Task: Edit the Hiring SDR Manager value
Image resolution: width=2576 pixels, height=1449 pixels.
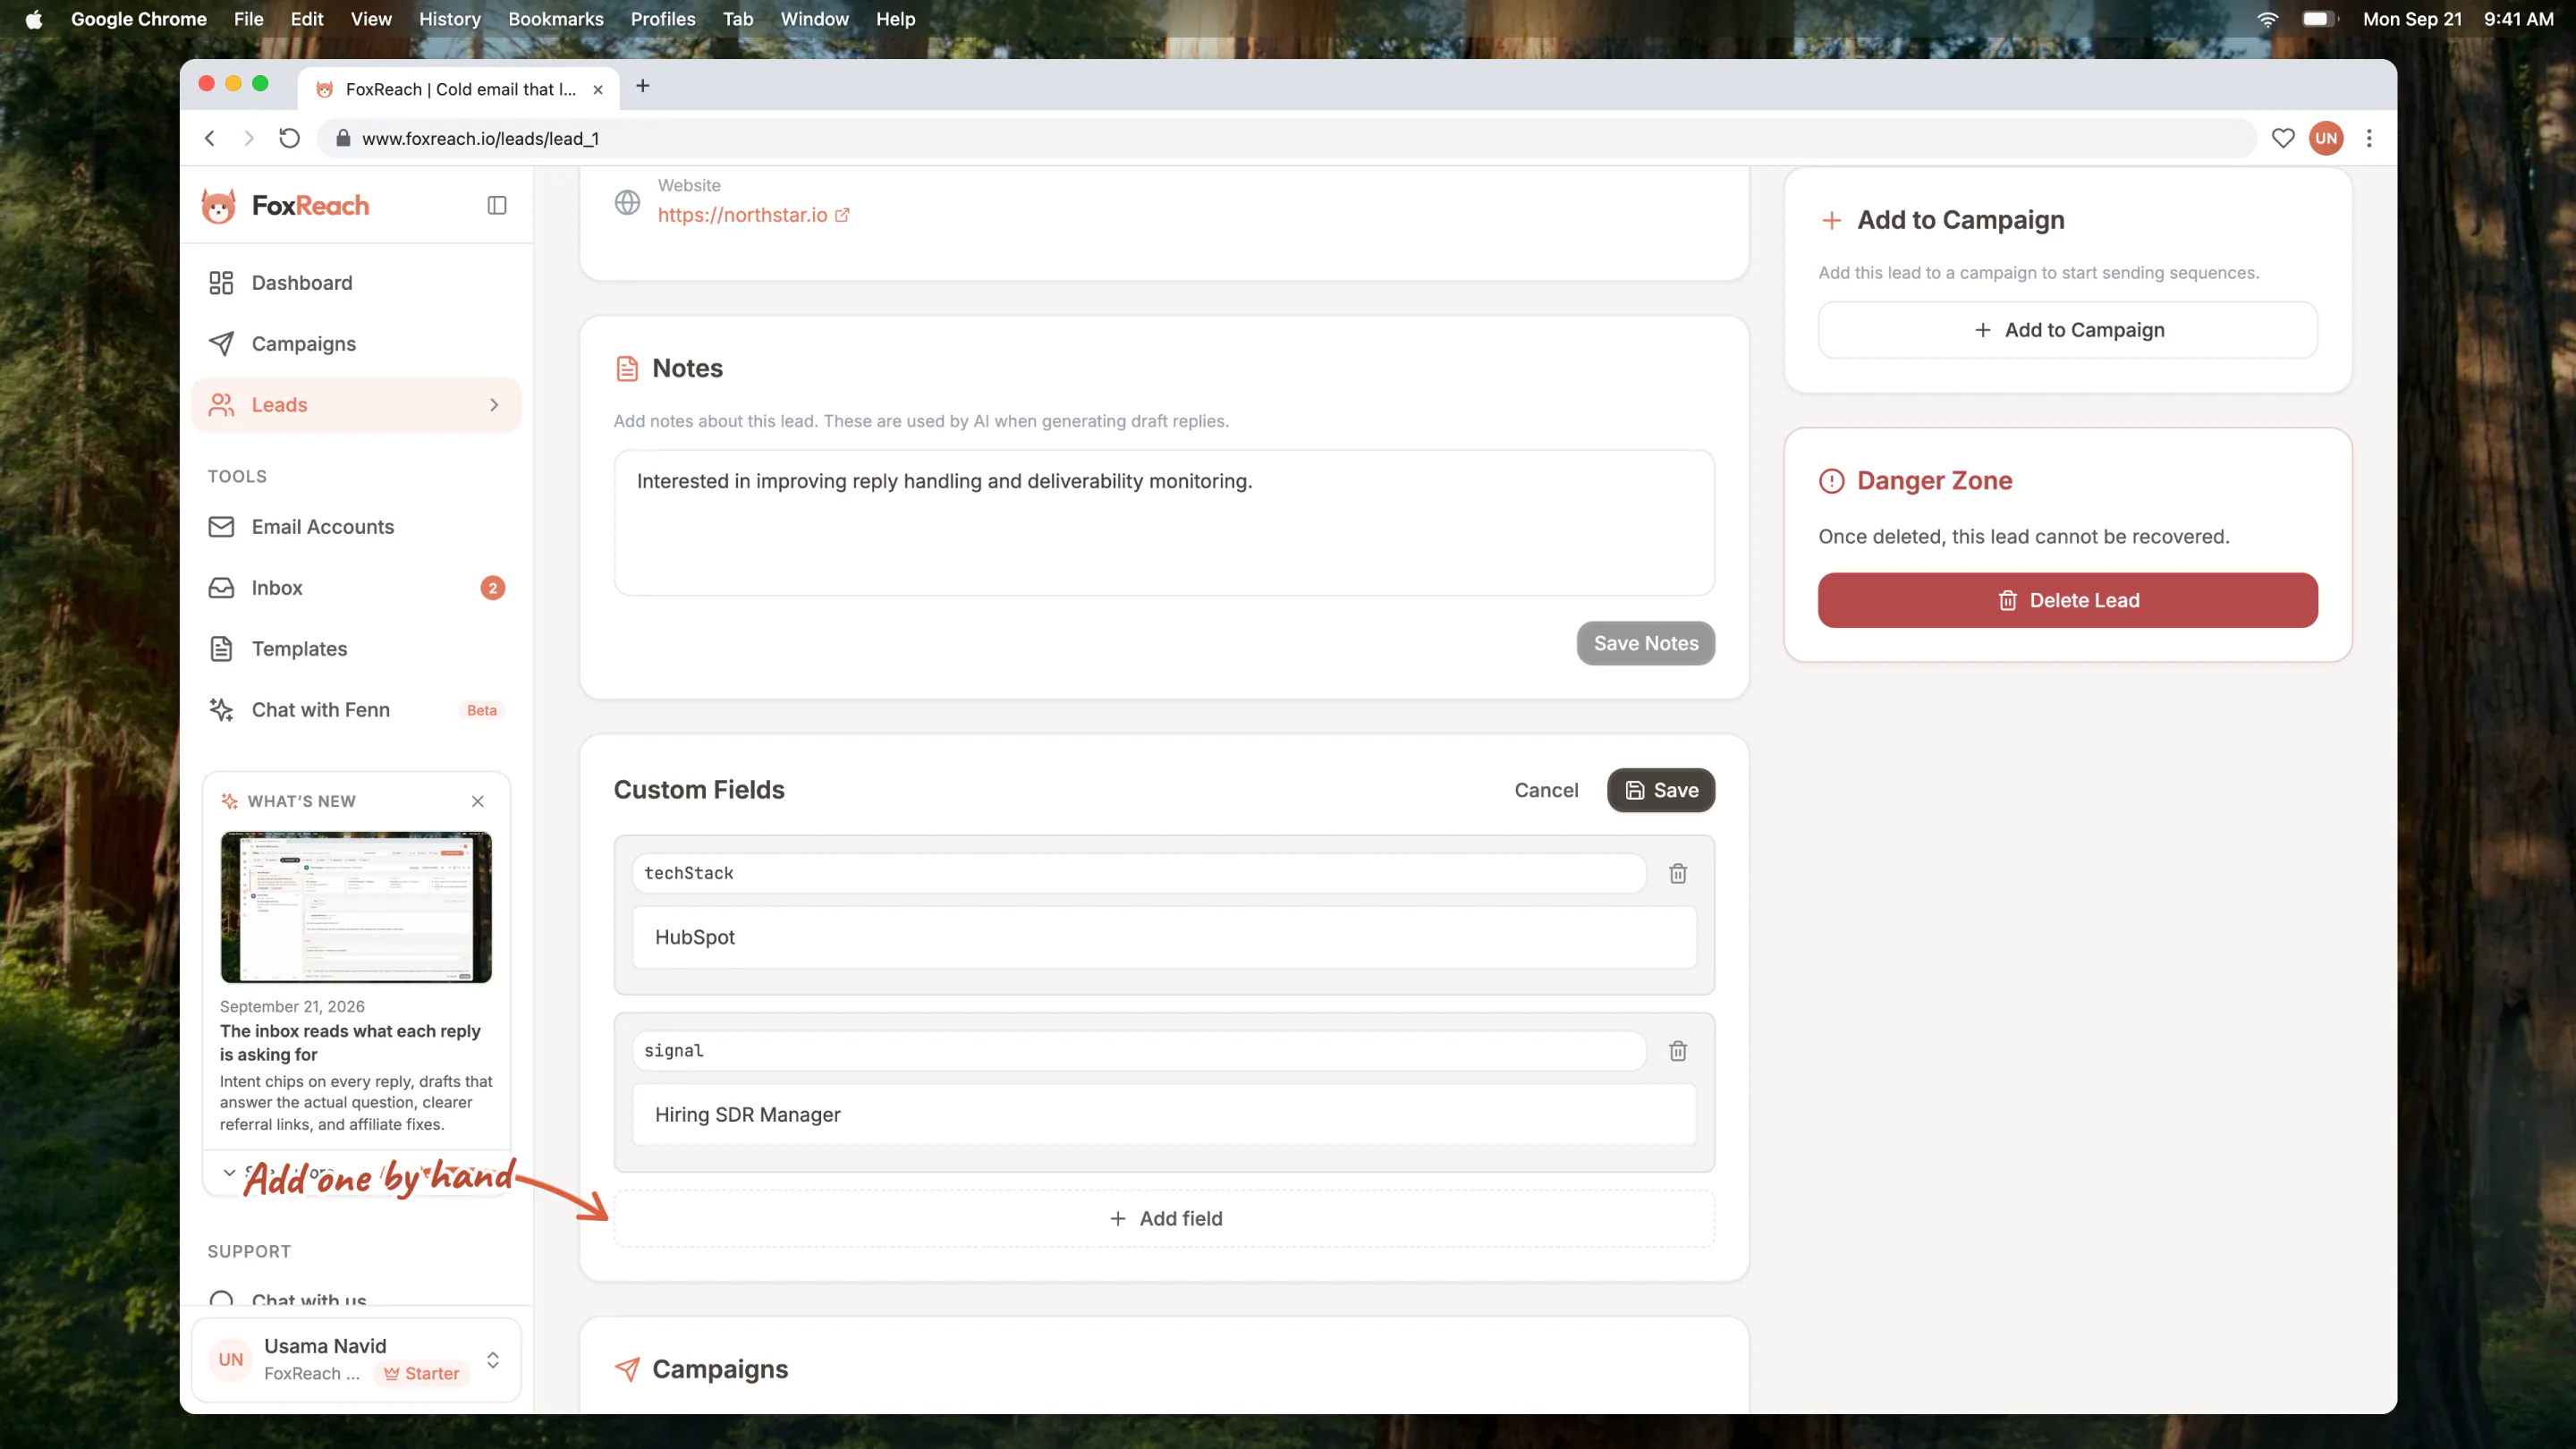Action: (x=1164, y=1115)
